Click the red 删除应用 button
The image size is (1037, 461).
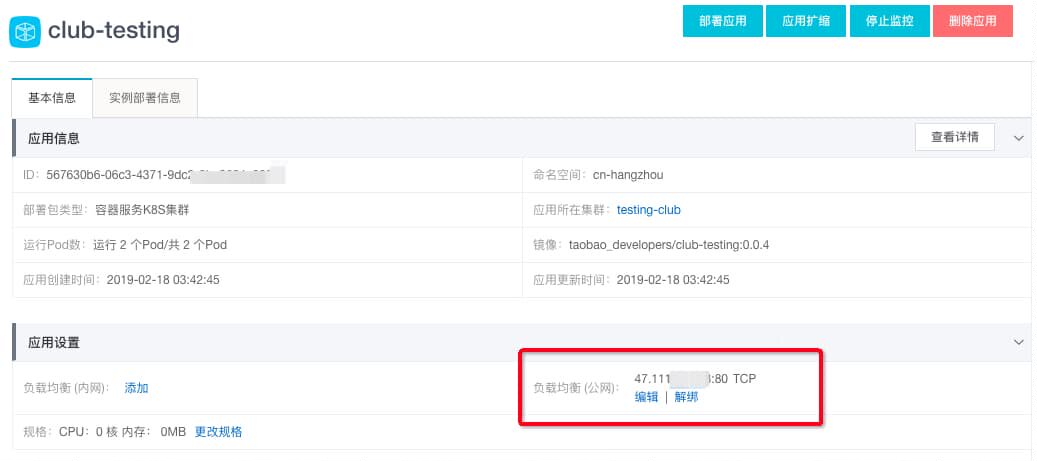point(972,21)
